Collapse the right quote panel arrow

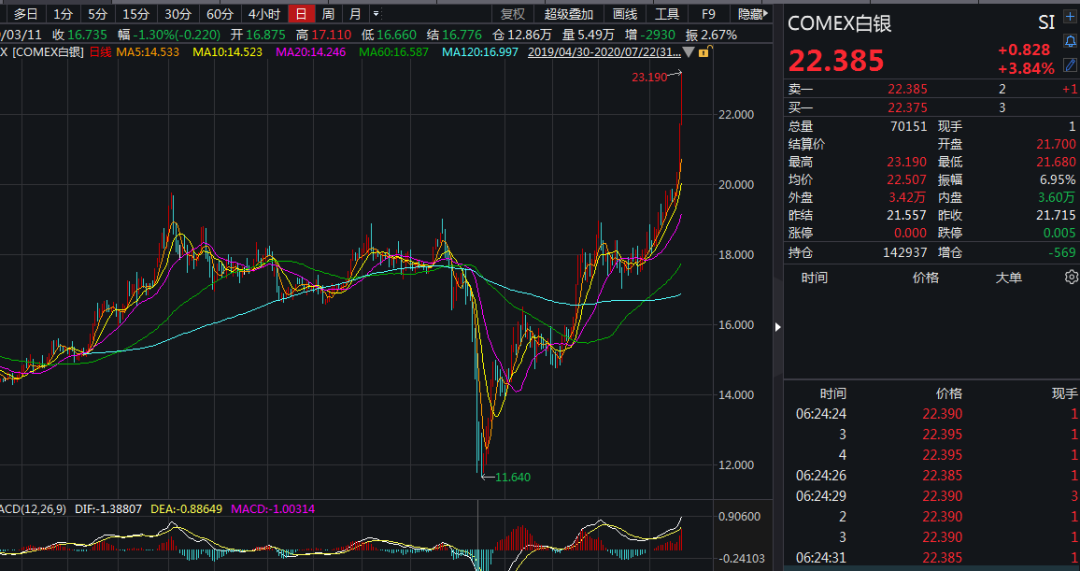coord(778,326)
